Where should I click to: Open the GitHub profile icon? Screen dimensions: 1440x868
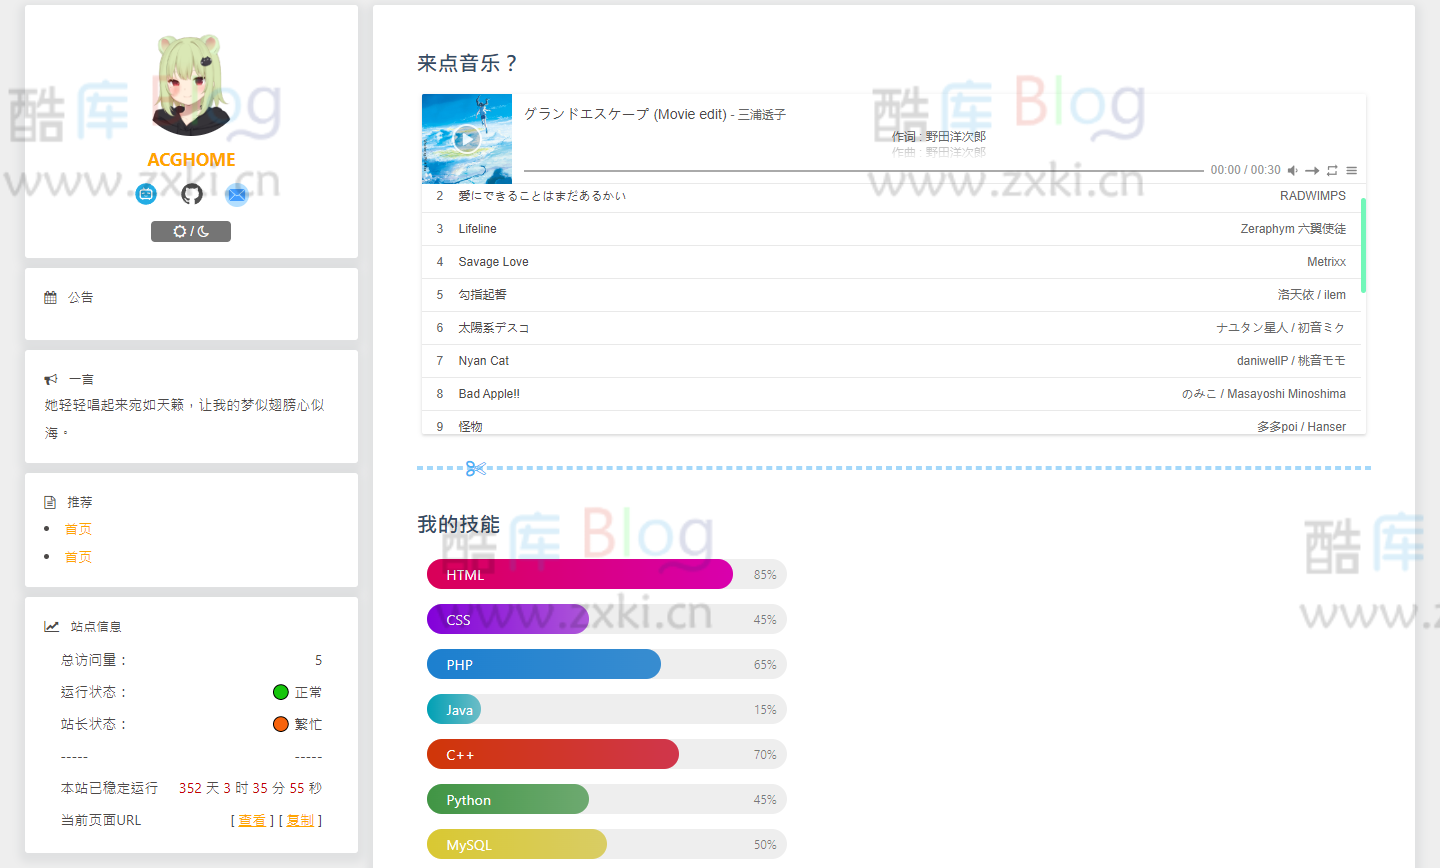190,193
